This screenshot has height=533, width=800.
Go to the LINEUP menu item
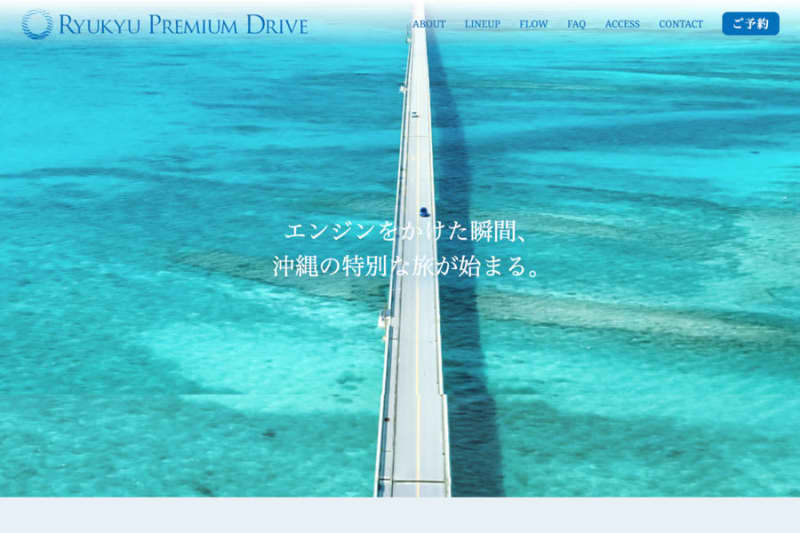[482, 24]
